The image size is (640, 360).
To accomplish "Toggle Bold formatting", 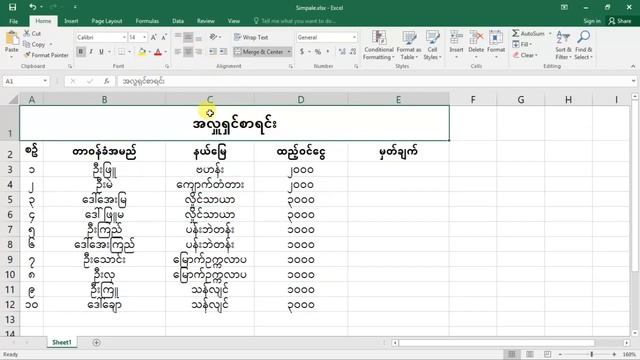I will [x=81, y=52].
